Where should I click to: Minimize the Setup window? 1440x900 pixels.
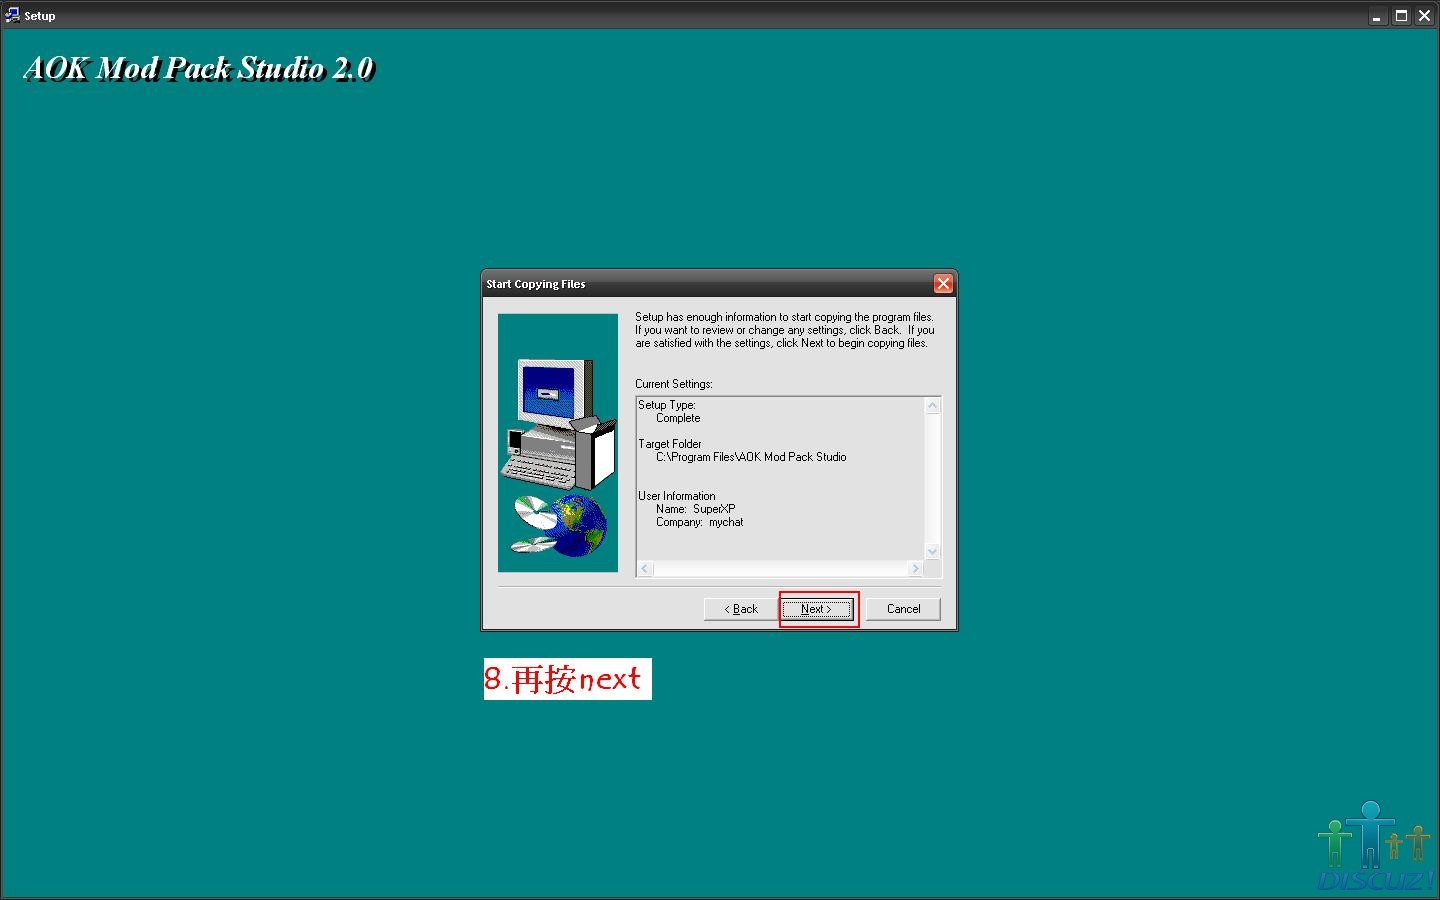pyautogui.click(x=1377, y=16)
